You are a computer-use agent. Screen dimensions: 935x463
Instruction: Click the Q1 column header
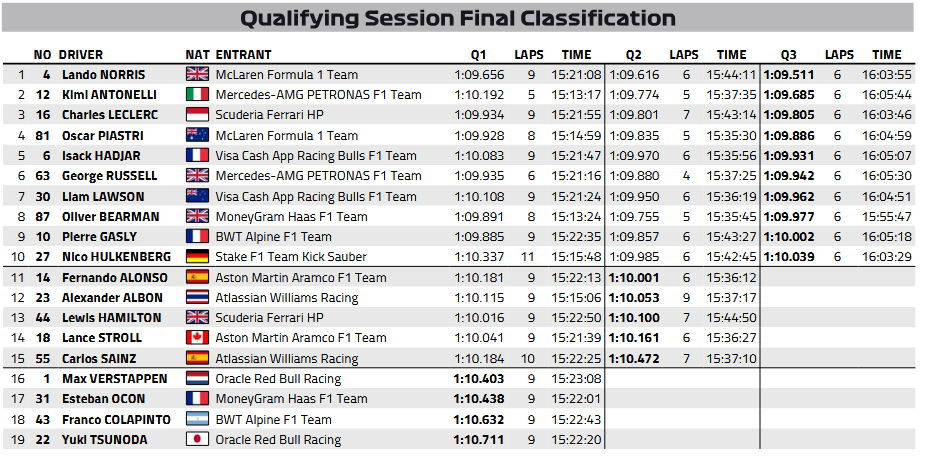(478, 55)
